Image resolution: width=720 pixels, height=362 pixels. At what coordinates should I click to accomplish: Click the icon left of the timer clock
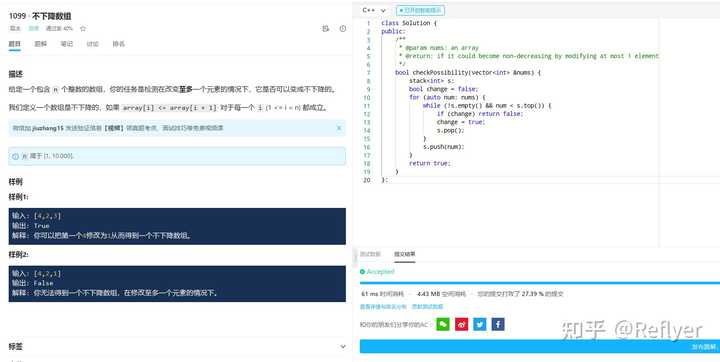(326, 28)
